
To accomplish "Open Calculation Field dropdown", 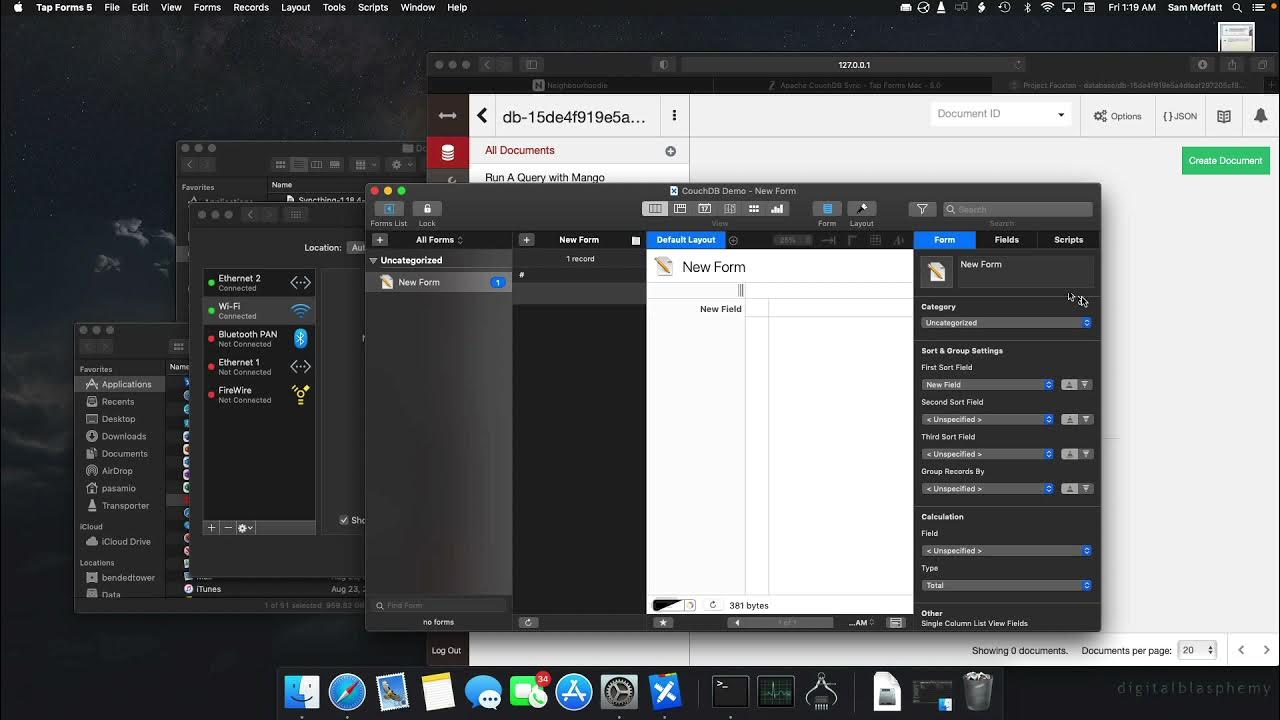I will pos(1006,551).
